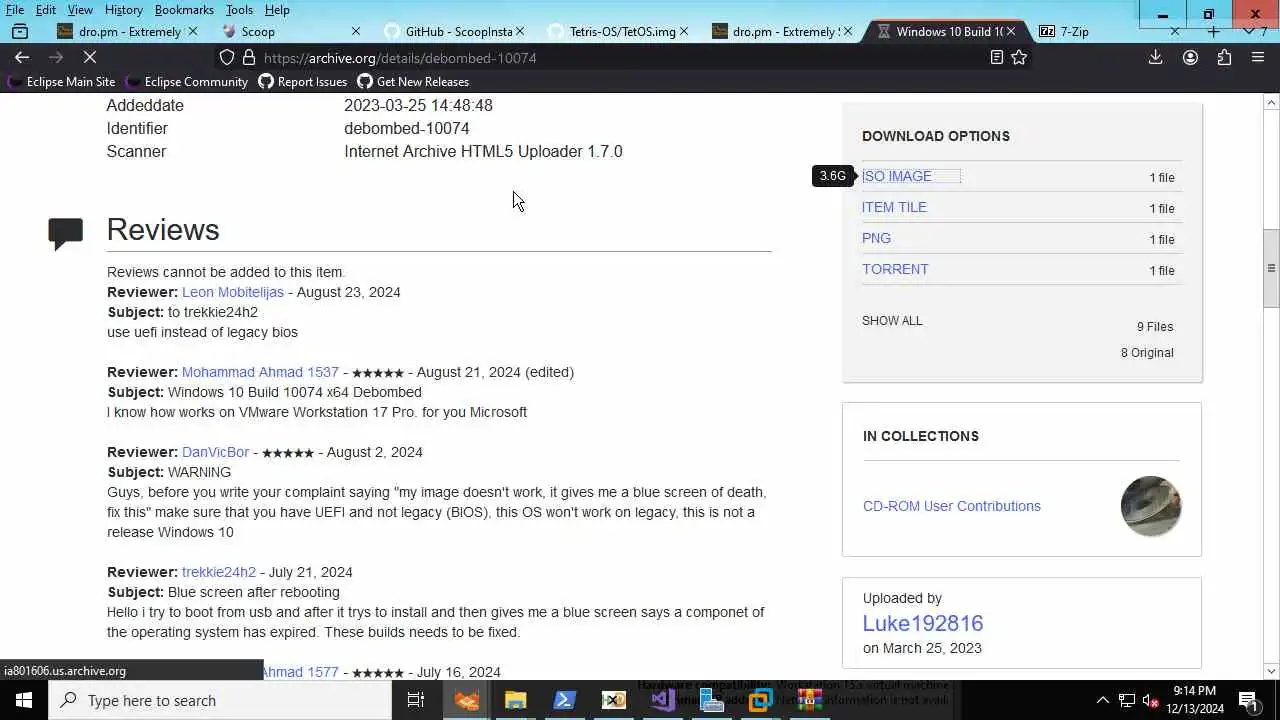Open the View menu
This screenshot has height=720, width=1280.
[x=80, y=9]
